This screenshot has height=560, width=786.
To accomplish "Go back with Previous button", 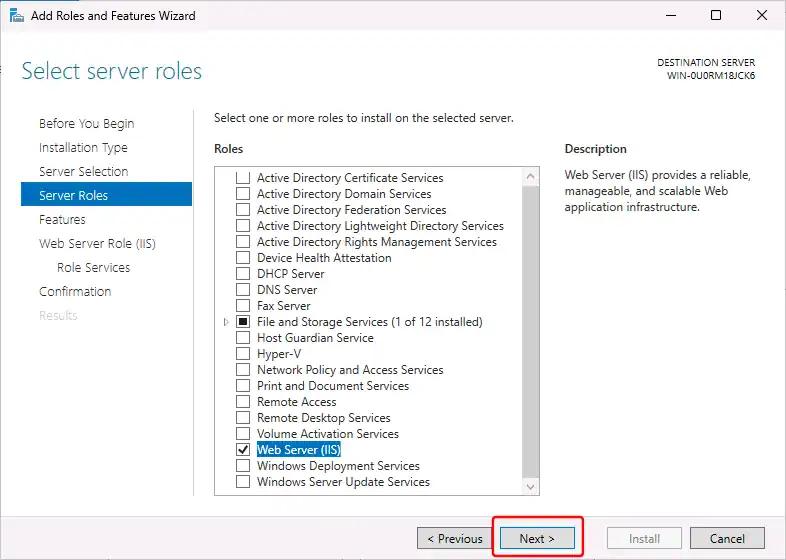I will [454, 538].
